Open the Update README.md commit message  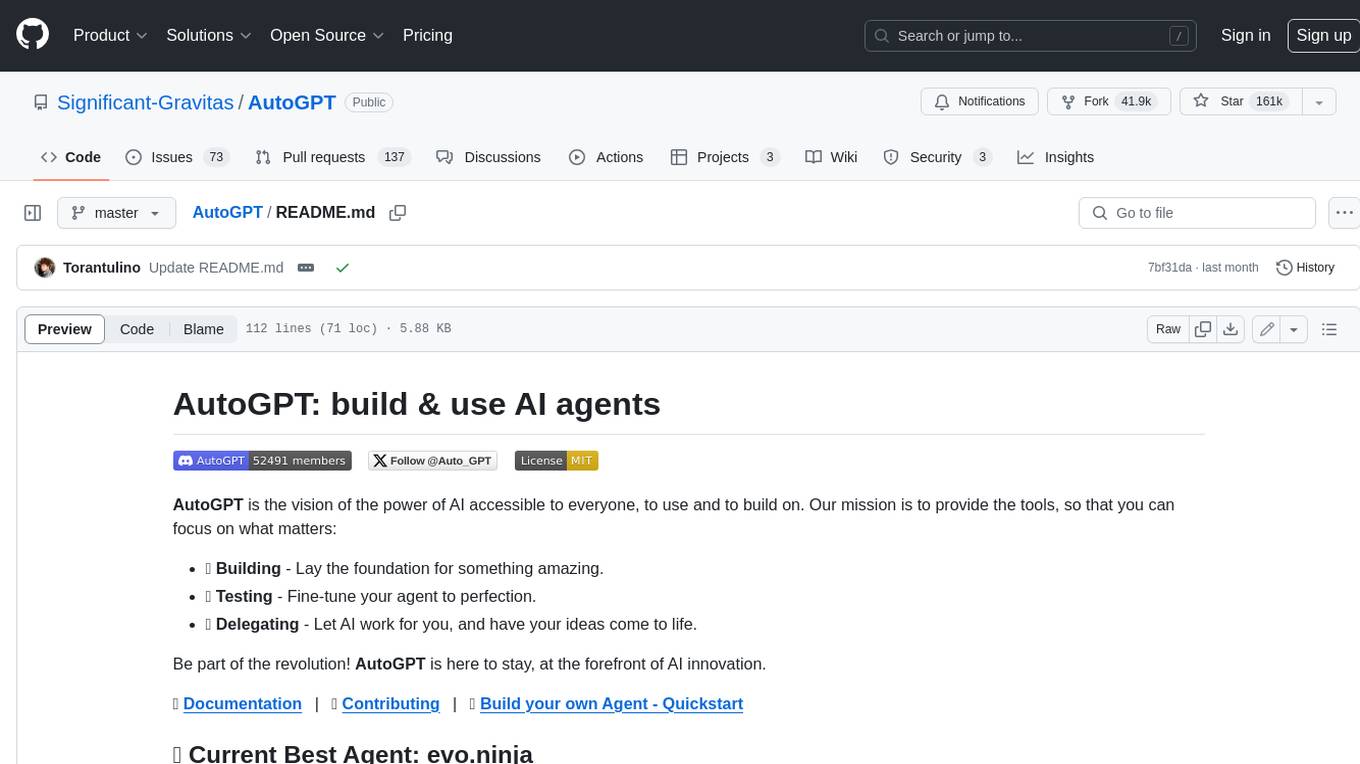click(216, 268)
